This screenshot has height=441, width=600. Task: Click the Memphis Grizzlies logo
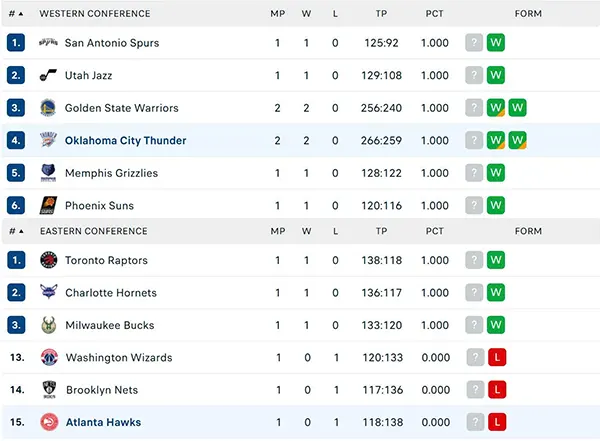pos(48,173)
